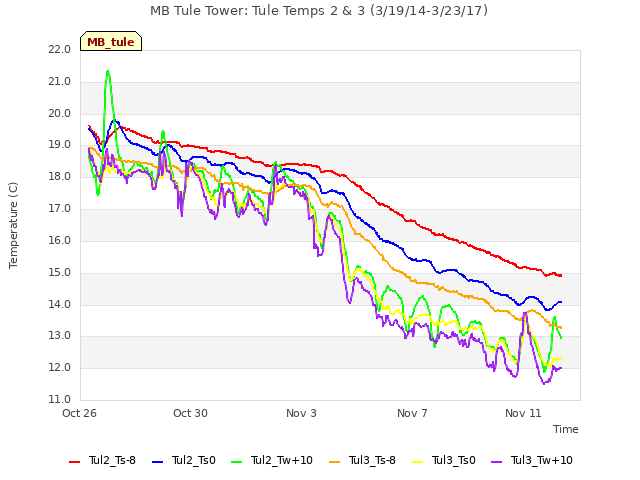Select the Tul2_Ts0 legend label
The width and height of the screenshot is (640, 480).
(x=193, y=460)
